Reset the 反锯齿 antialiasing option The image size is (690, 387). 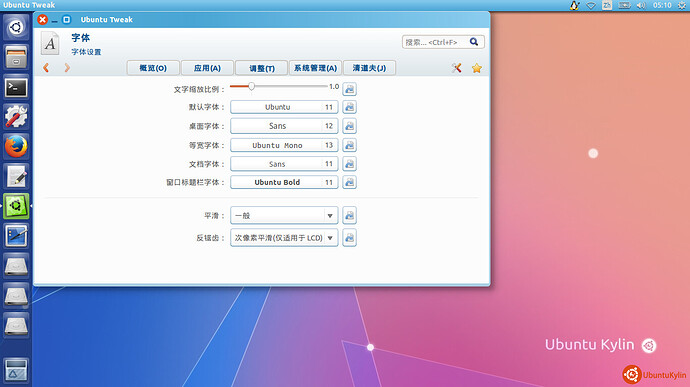tap(349, 238)
